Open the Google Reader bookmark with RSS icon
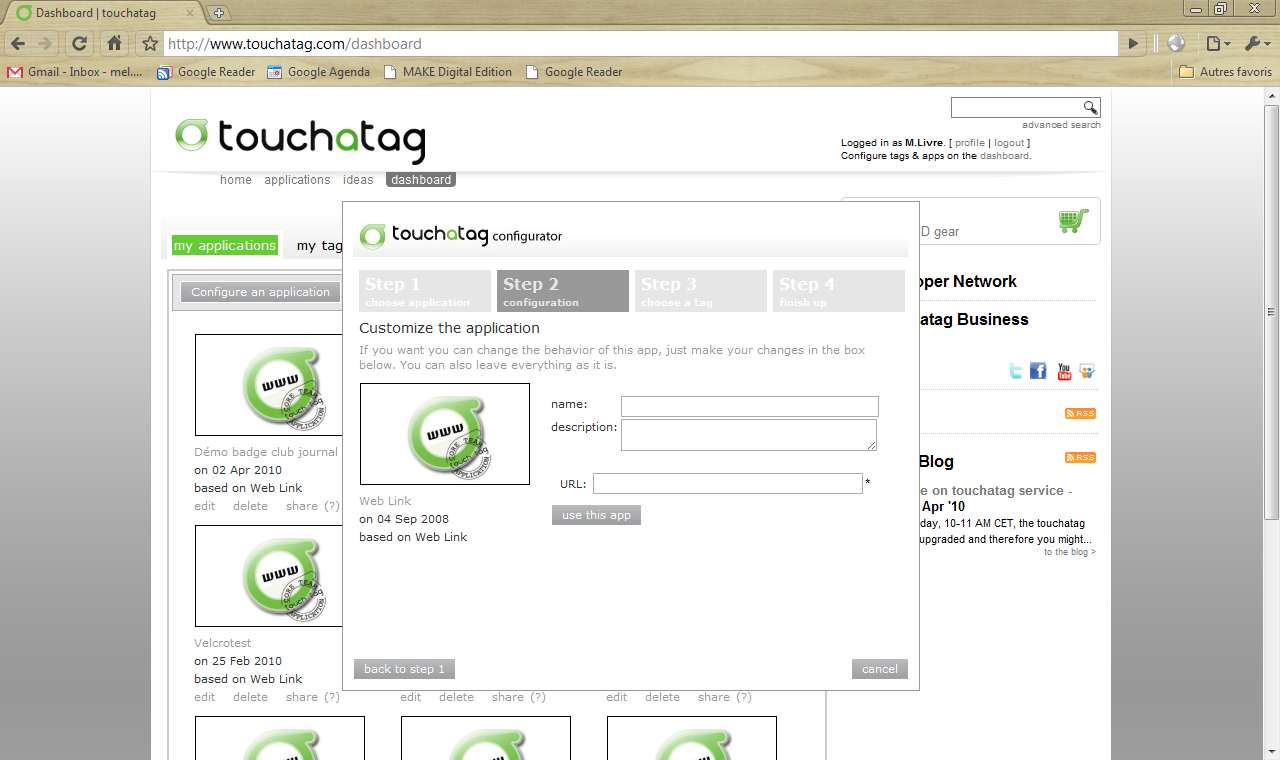Screen dimensions: 1280x760 206,72
